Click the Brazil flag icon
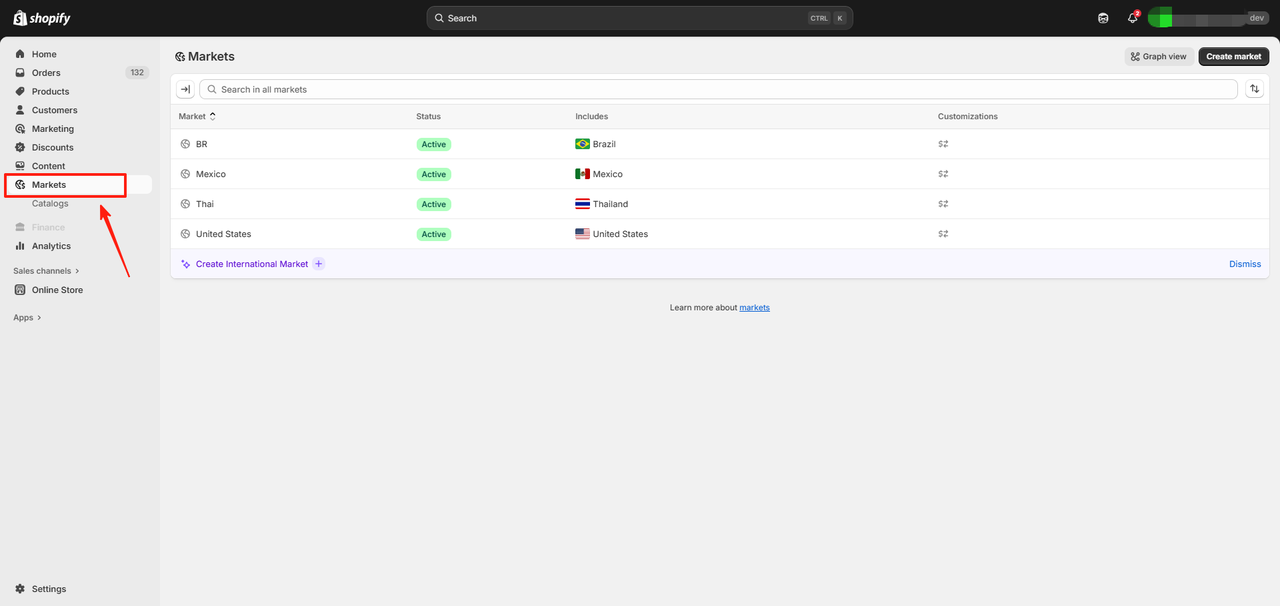Viewport: 1280px width, 606px height. [x=582, y=144]
